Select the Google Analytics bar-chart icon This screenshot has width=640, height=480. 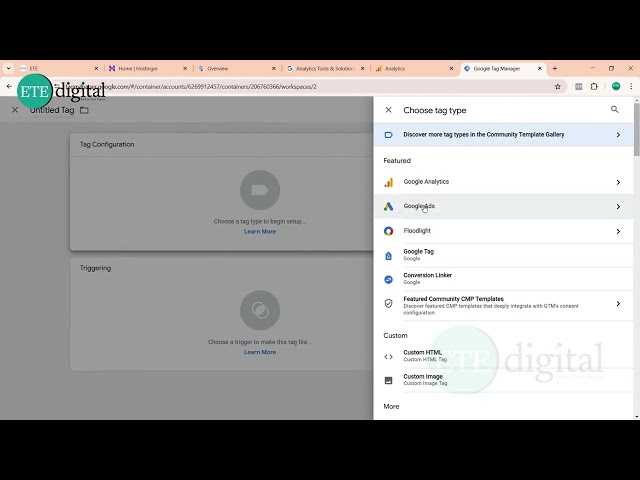point(389,182)
